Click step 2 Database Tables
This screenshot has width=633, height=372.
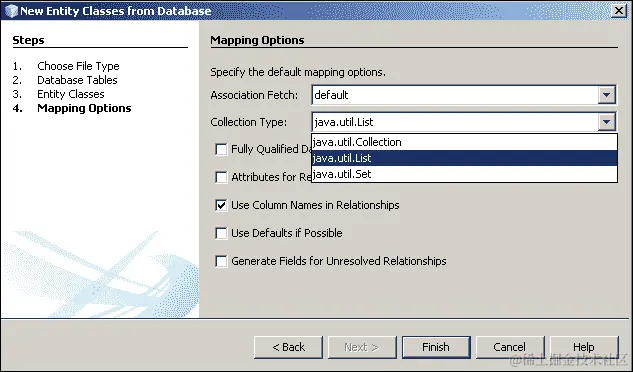(x=77, y=80)
